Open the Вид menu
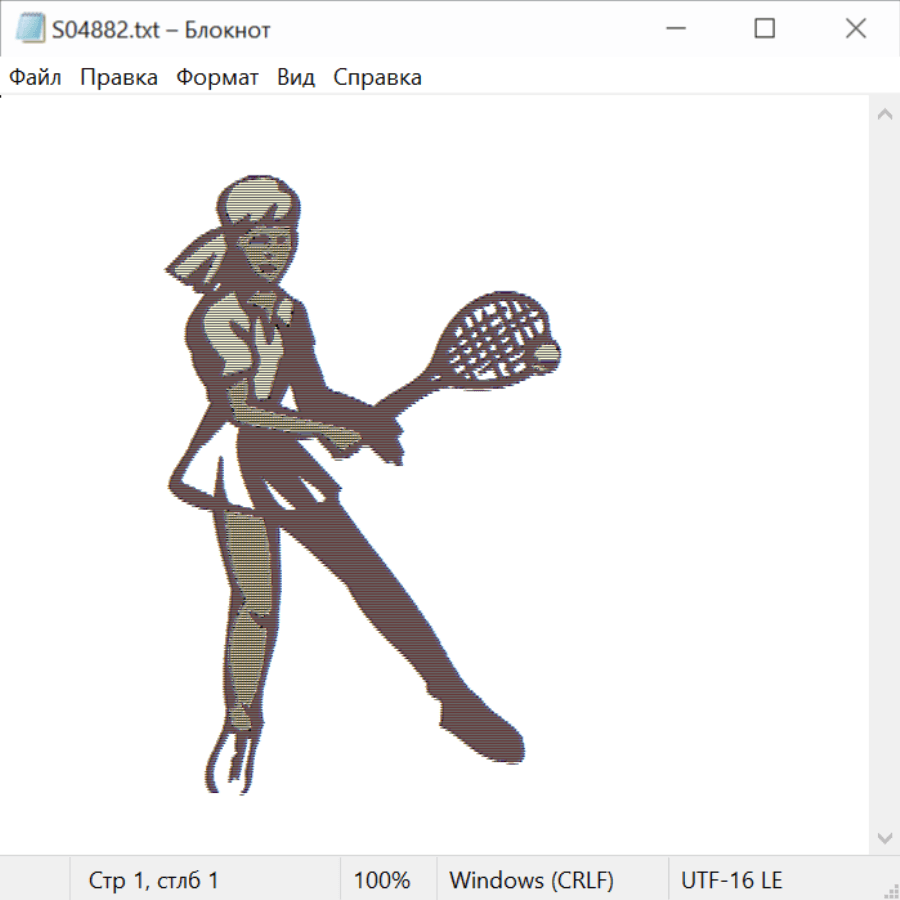 click(x=295, y=77)
